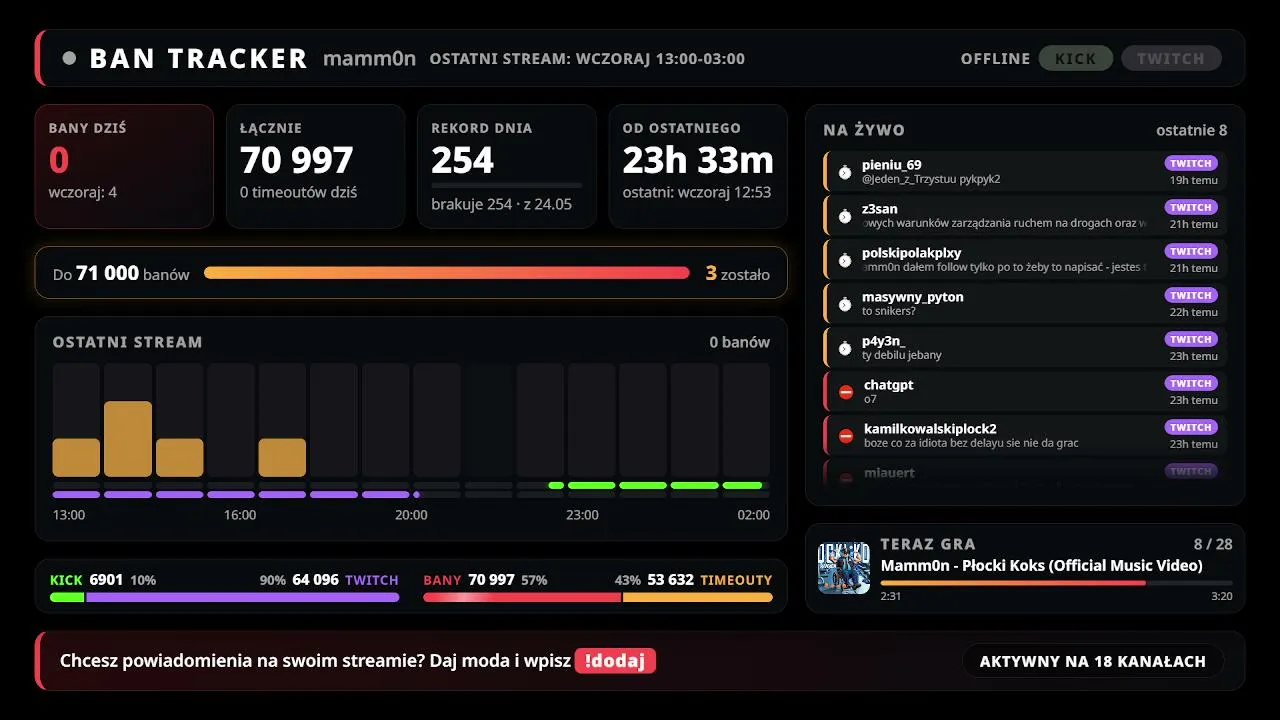
Task: Toggle the TWITCH platform pill in header
Action: [x=1171, y=58]
